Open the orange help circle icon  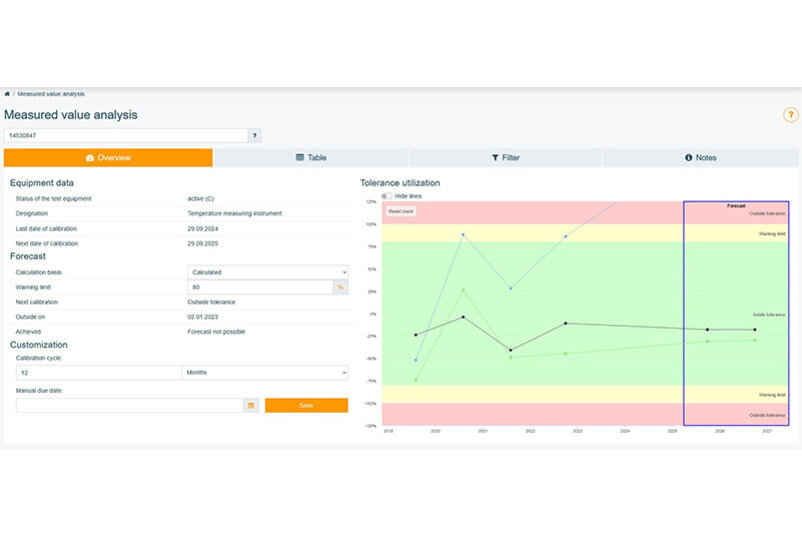[790, 115]
